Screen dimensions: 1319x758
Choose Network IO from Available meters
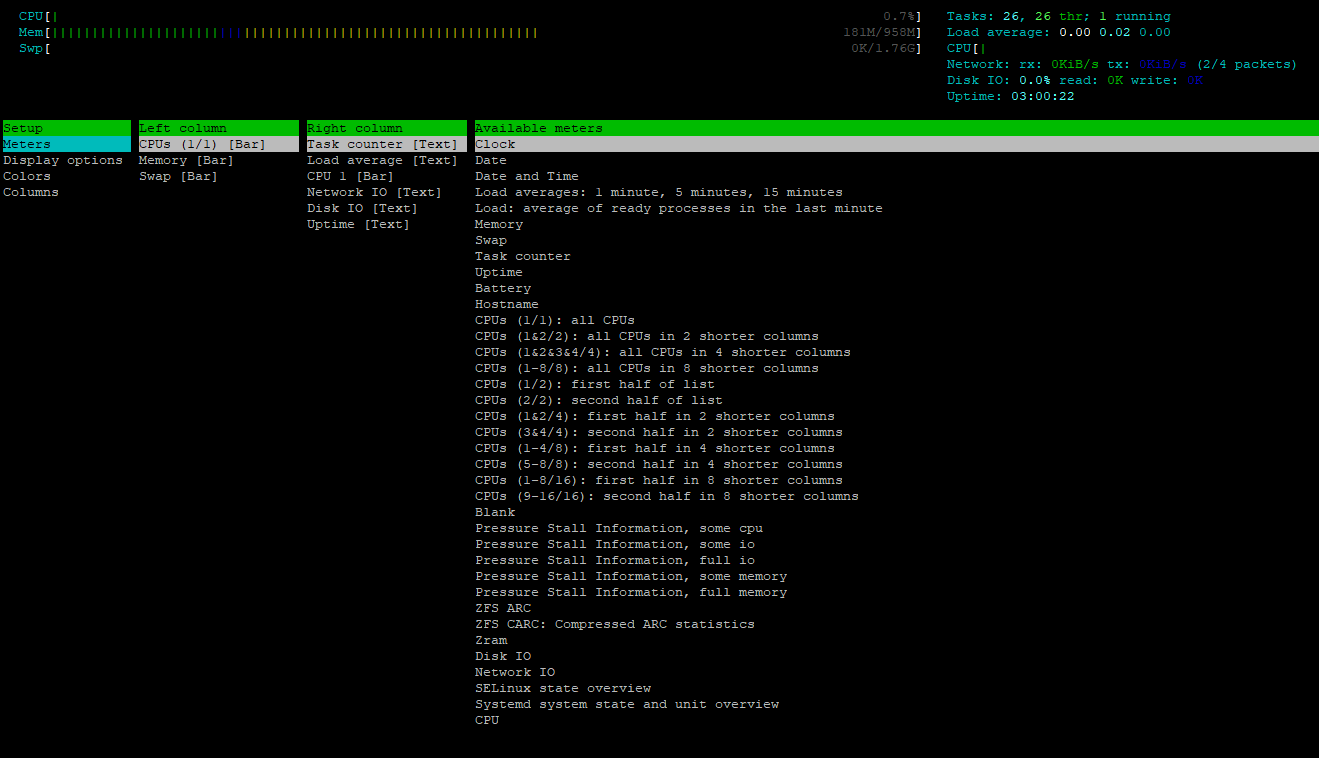coord(515,672)
